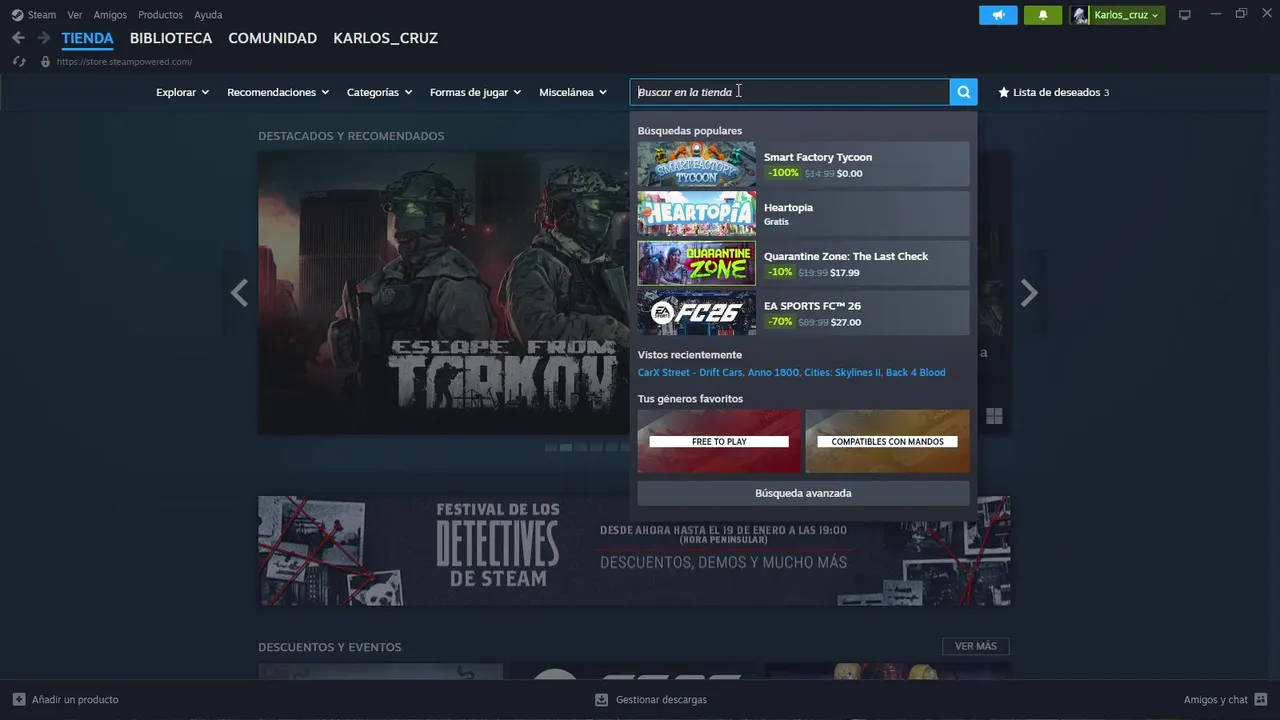Open the Escape from Tarkov featured image
This screenshot has width=1280, height=720.
click(x=444, y=293)
